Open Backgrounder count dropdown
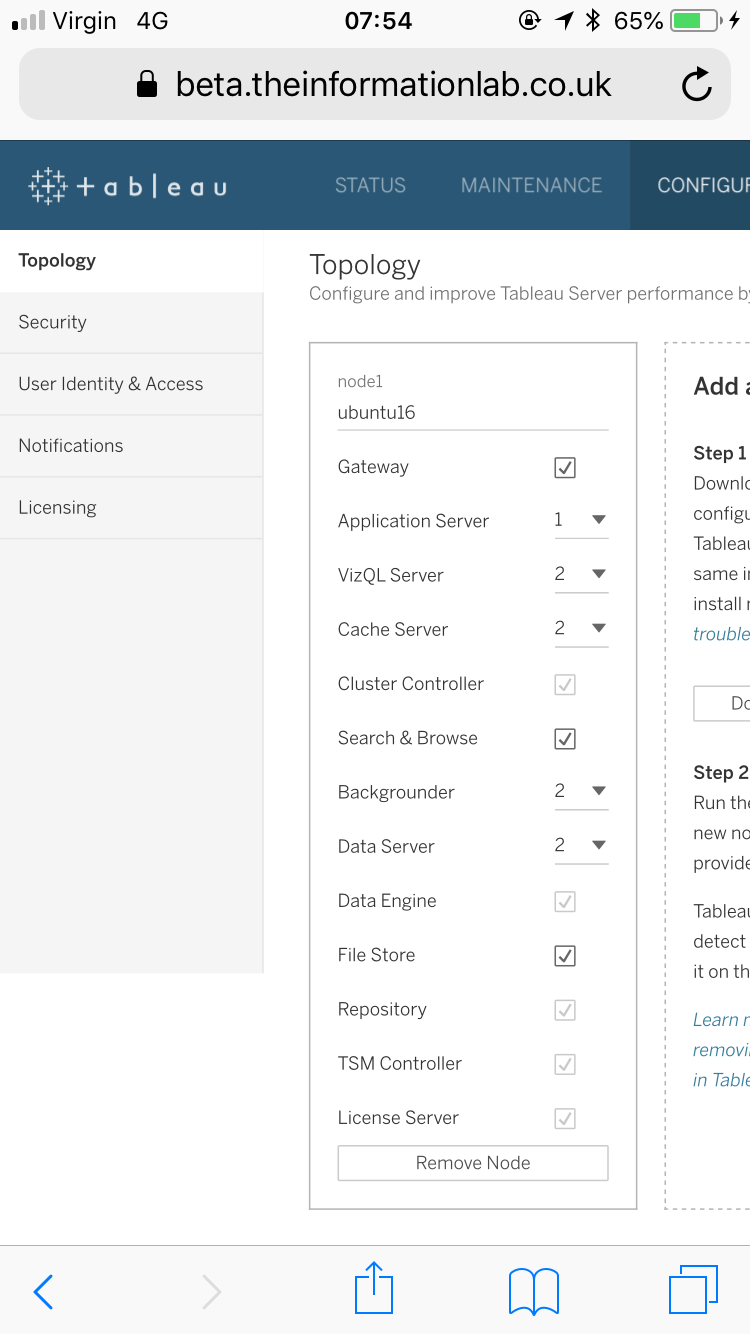750x1334 pixels. (x=581, y=791)
